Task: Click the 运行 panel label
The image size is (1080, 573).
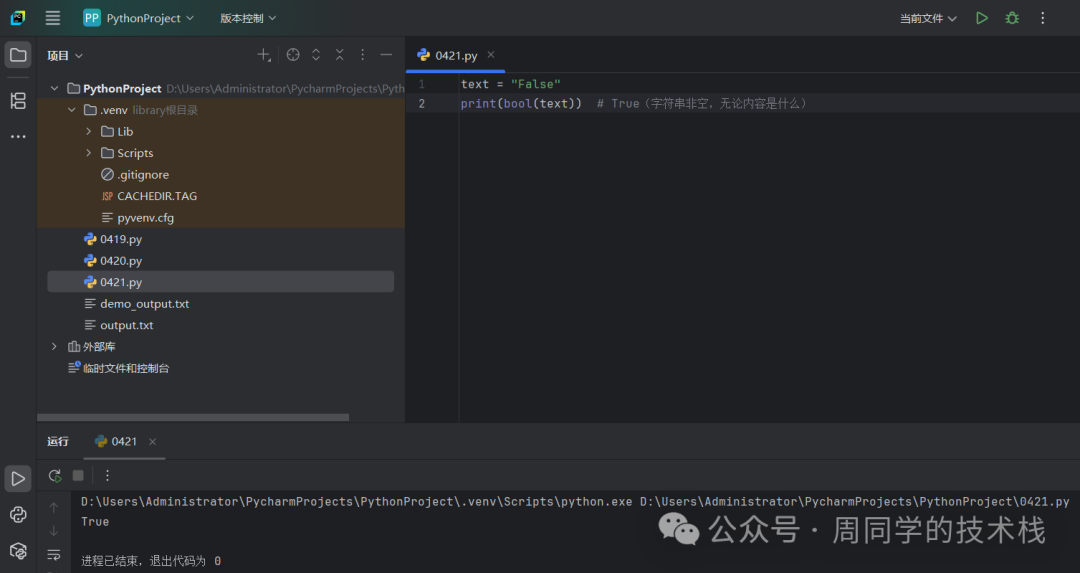Action: point(58,441)
